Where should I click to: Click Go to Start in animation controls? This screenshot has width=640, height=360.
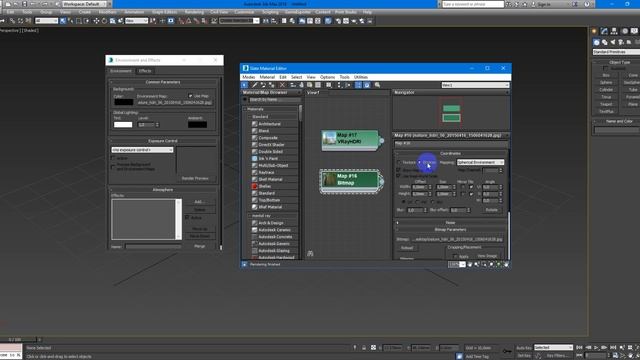579,347
